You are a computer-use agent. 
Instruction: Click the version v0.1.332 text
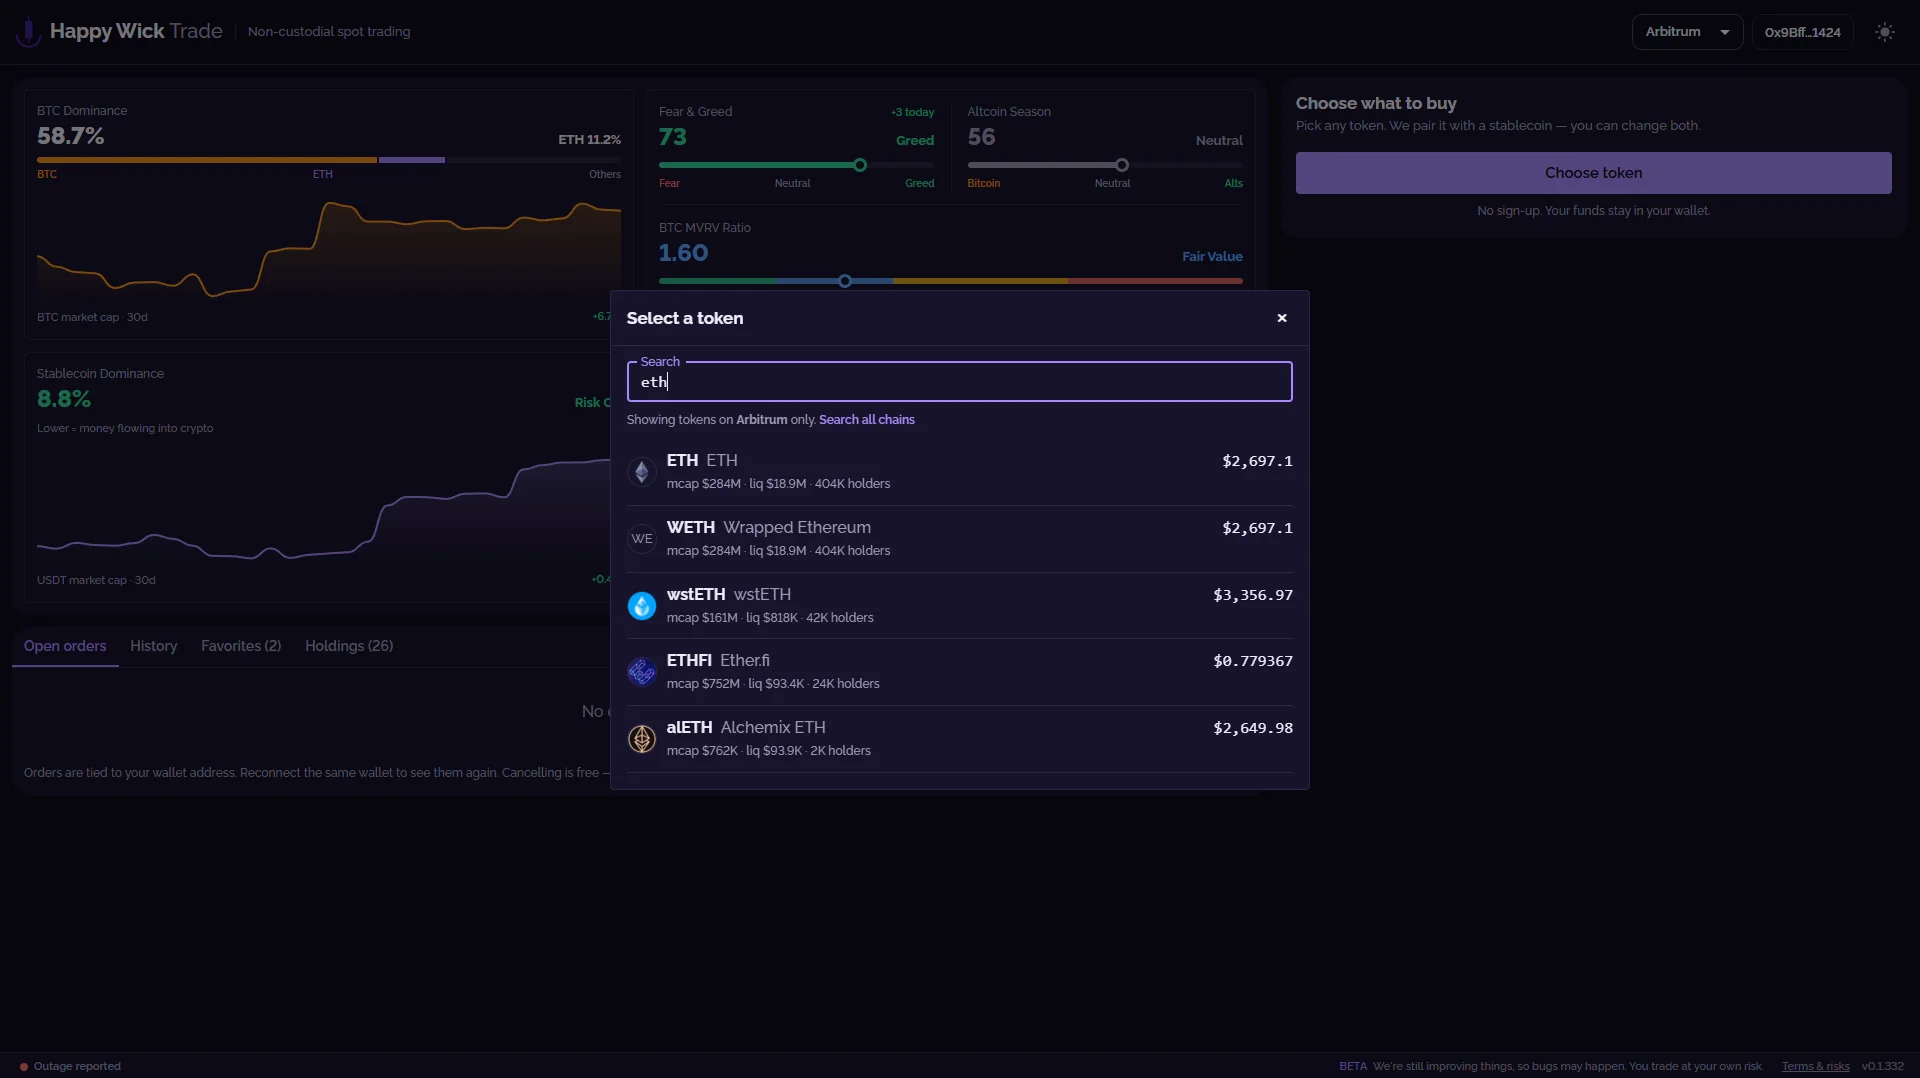[x=1883, y=1067]
